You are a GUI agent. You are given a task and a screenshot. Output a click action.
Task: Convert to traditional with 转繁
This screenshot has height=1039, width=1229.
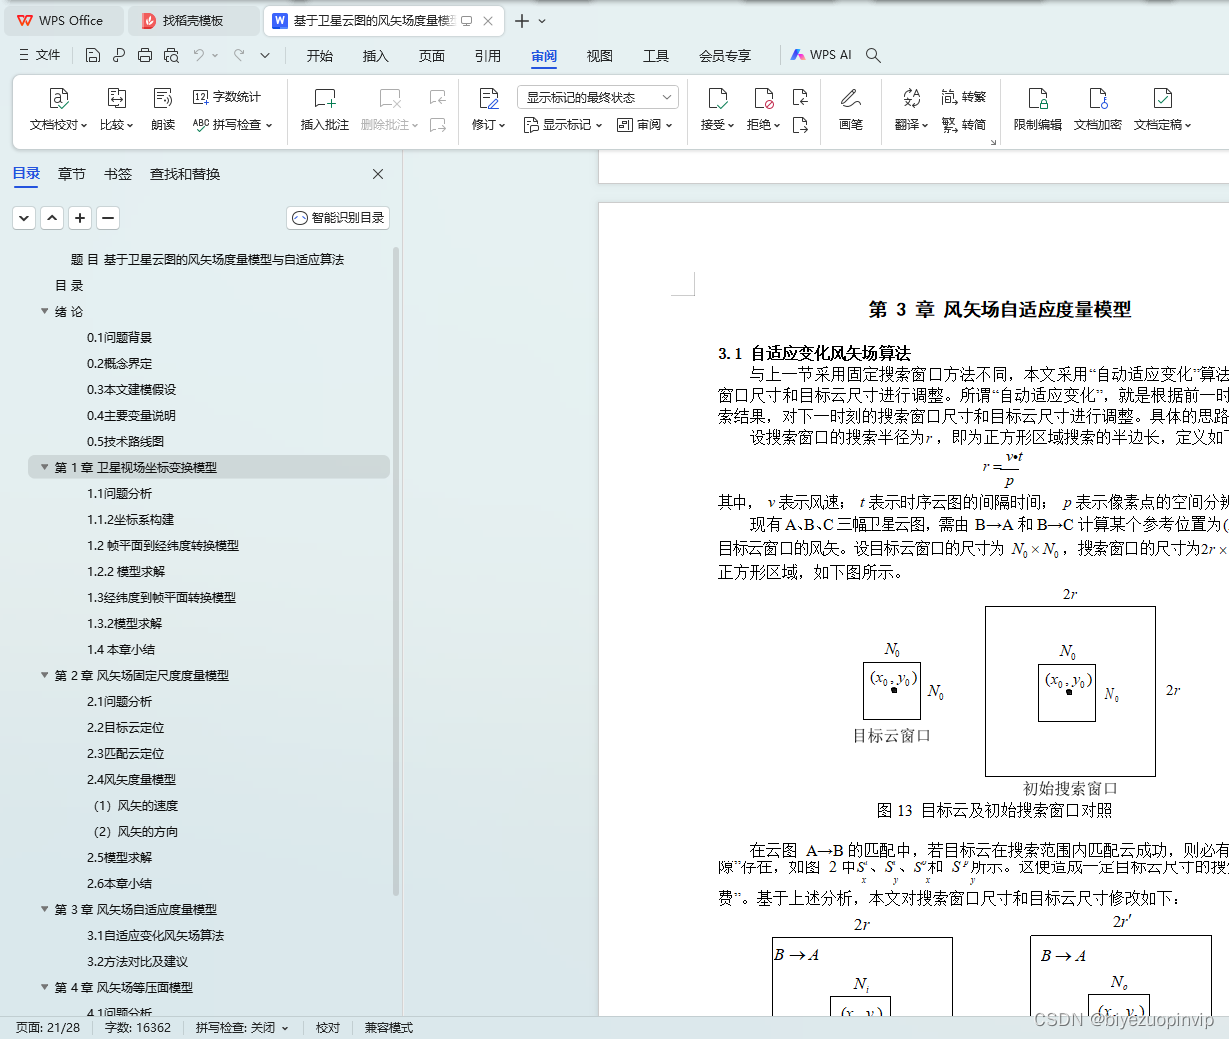pyautogui.click(x=964, y=97)
